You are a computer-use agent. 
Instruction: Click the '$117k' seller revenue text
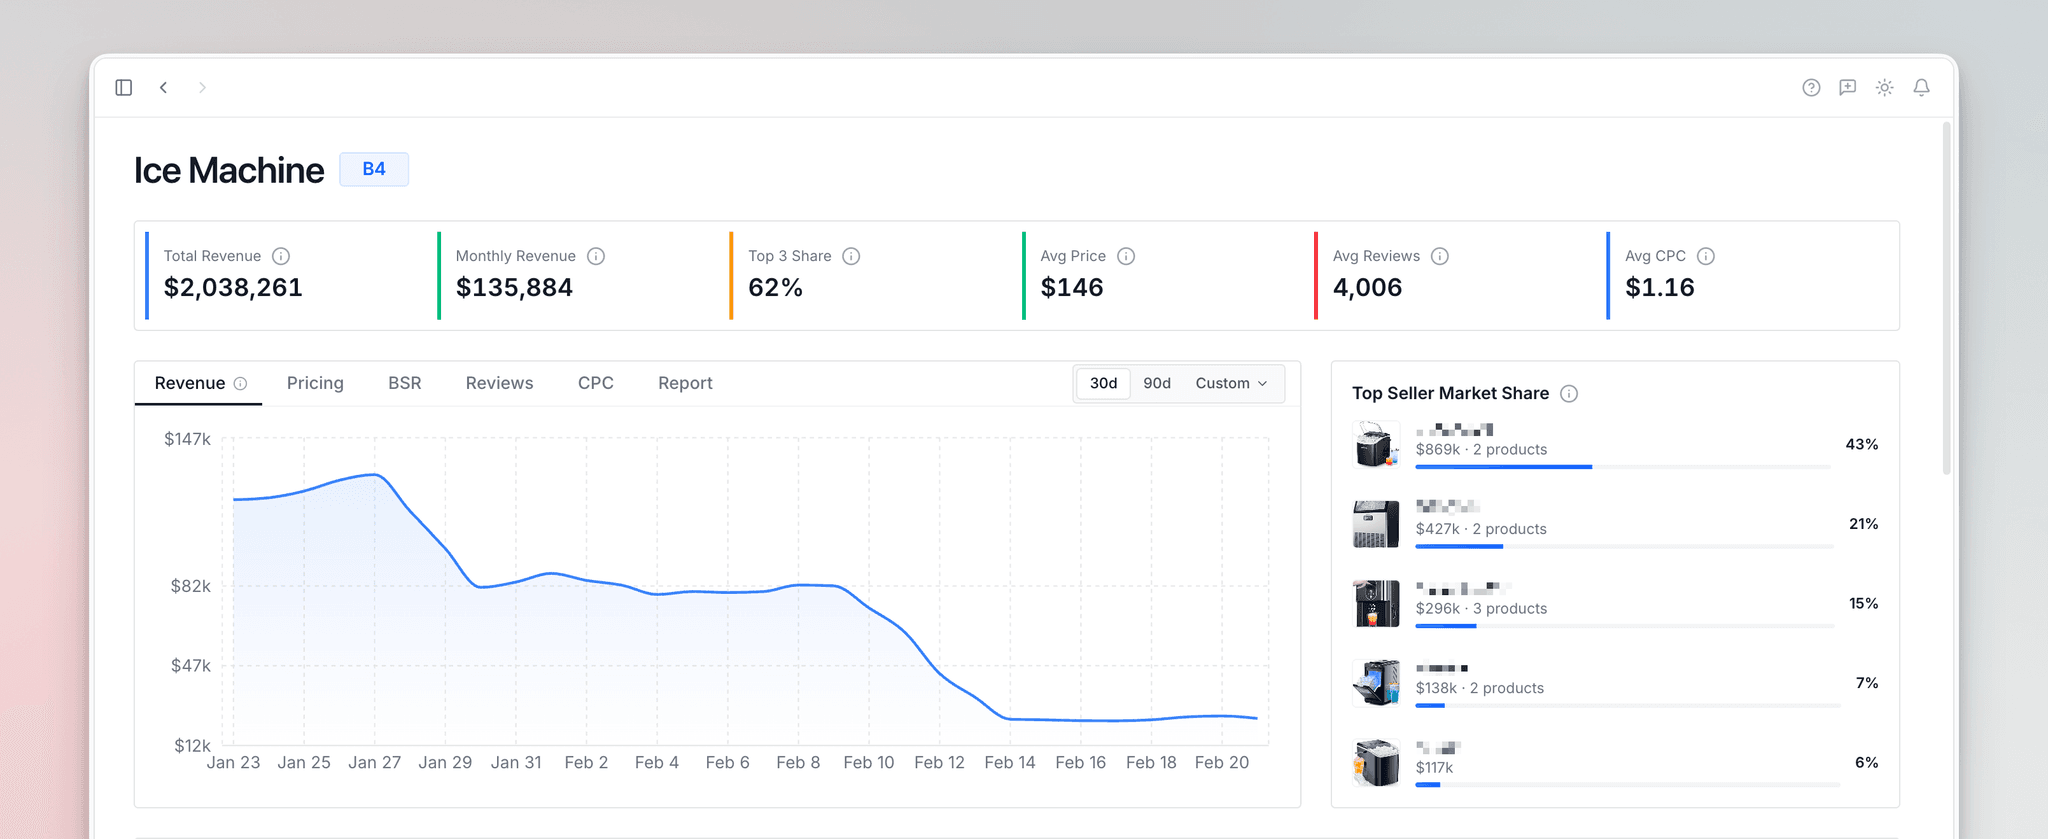[1434, 768]
